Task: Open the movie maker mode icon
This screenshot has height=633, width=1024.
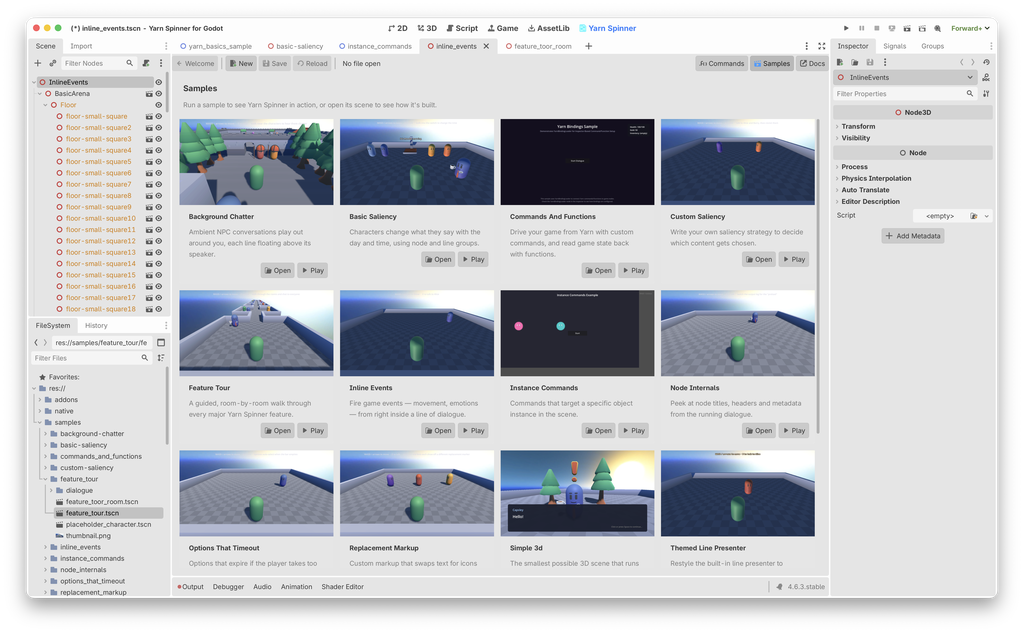Action: pyautogui.click(x=938, y=28)
